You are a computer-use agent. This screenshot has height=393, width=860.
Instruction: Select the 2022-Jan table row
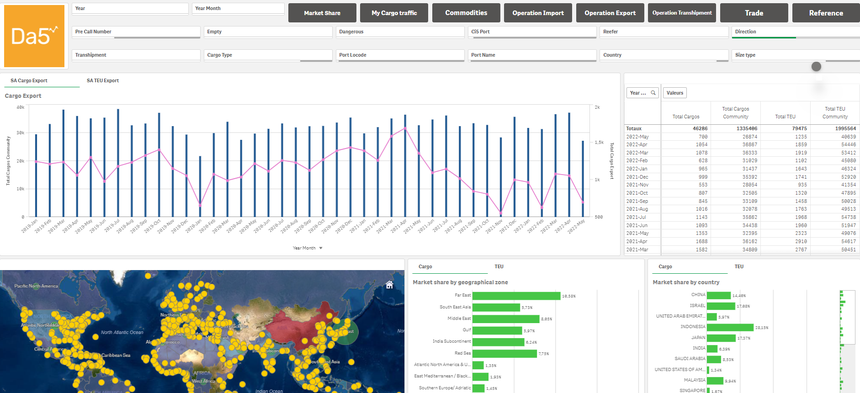(x=742, y=169)
